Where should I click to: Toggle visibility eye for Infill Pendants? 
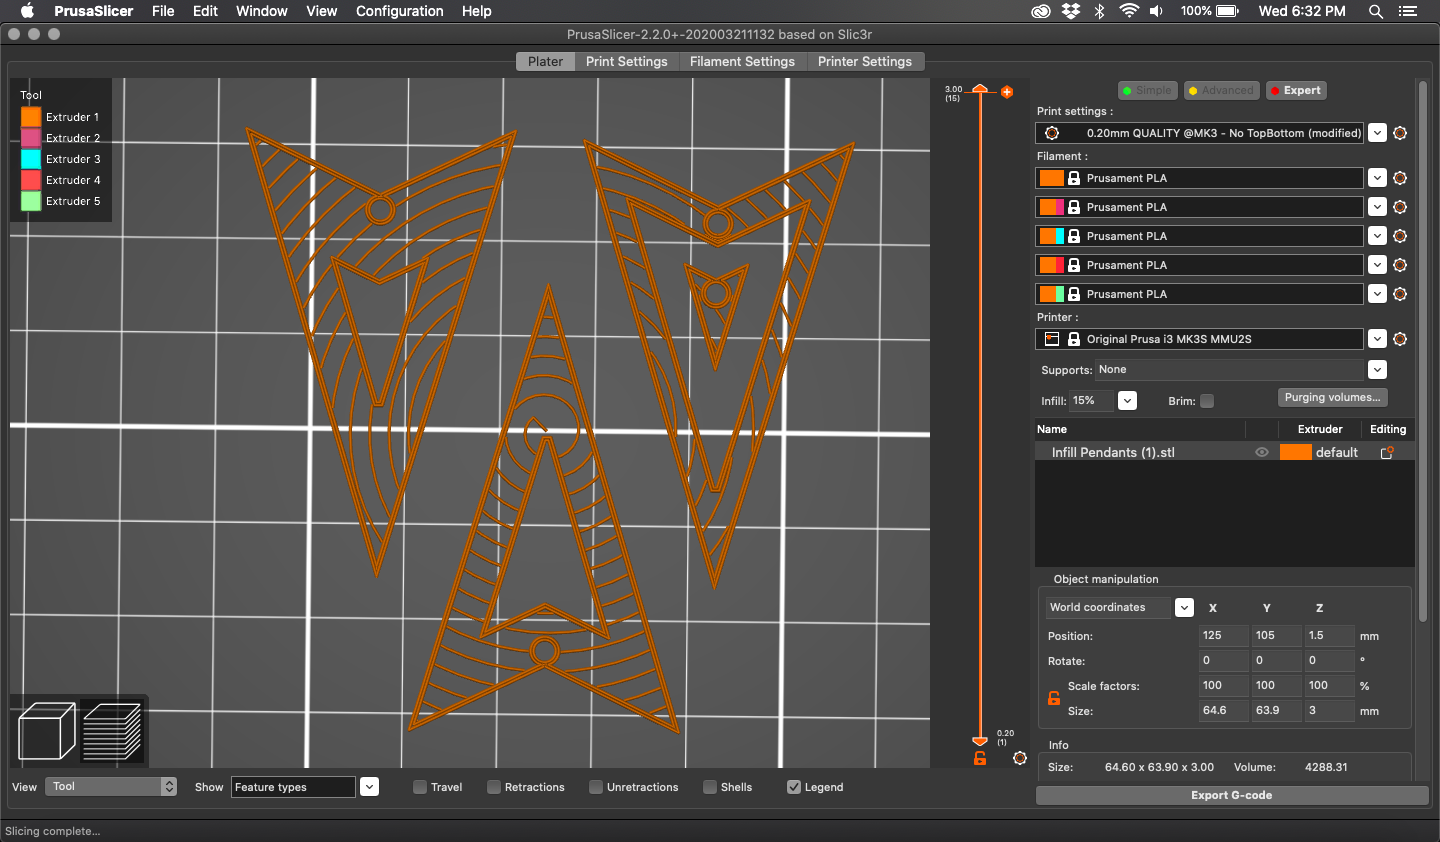1262,453
